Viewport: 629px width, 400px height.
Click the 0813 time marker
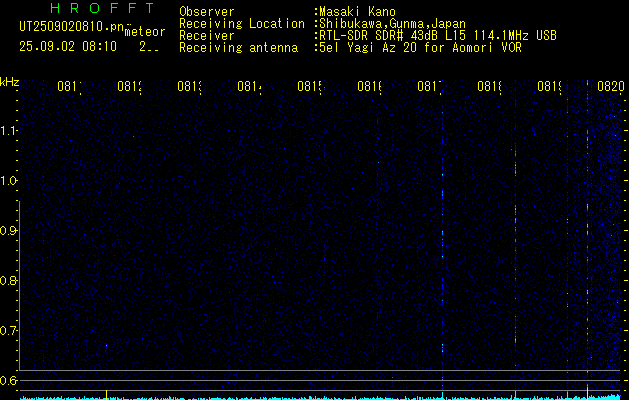(190, 87)
